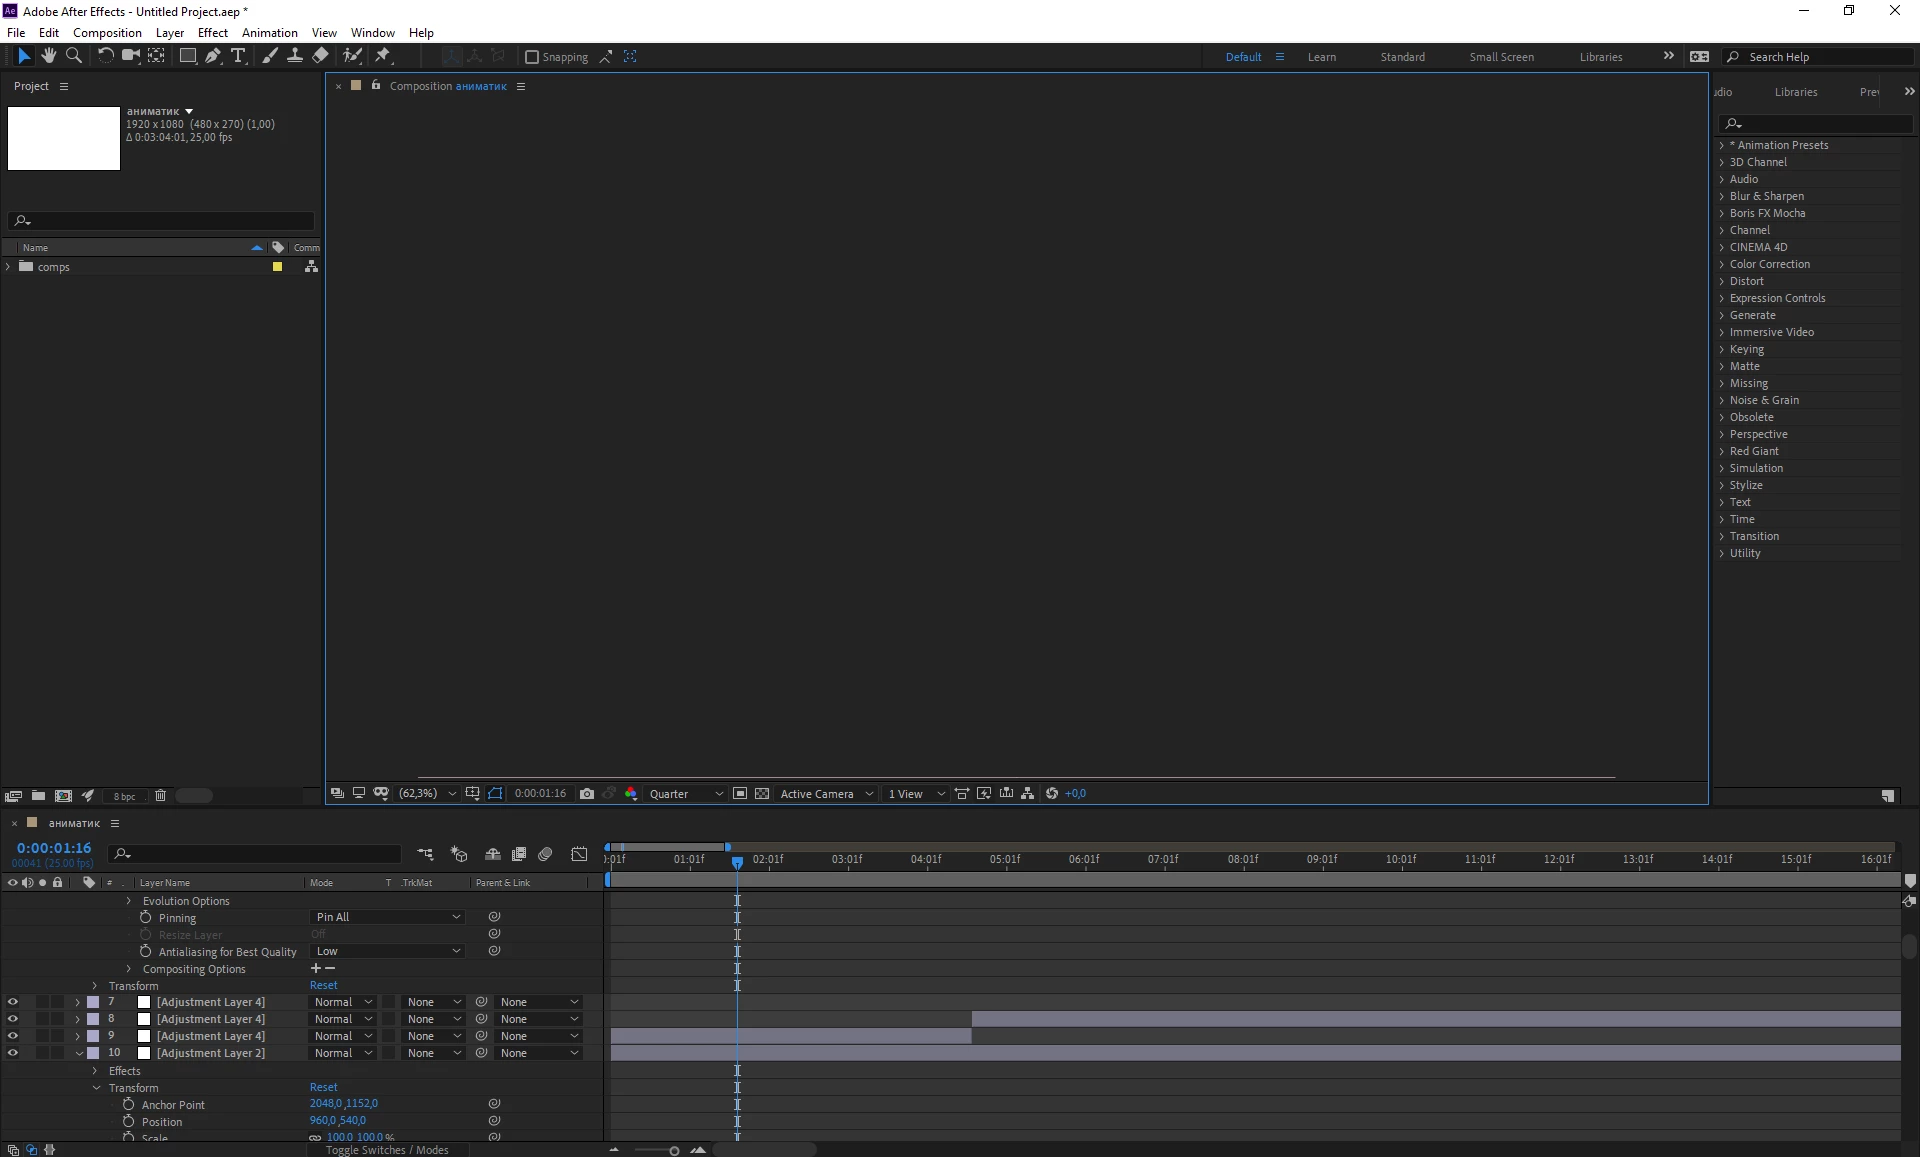1920x1157 pixels.
Task: Select the Hand tool
Action: (48, 56)
